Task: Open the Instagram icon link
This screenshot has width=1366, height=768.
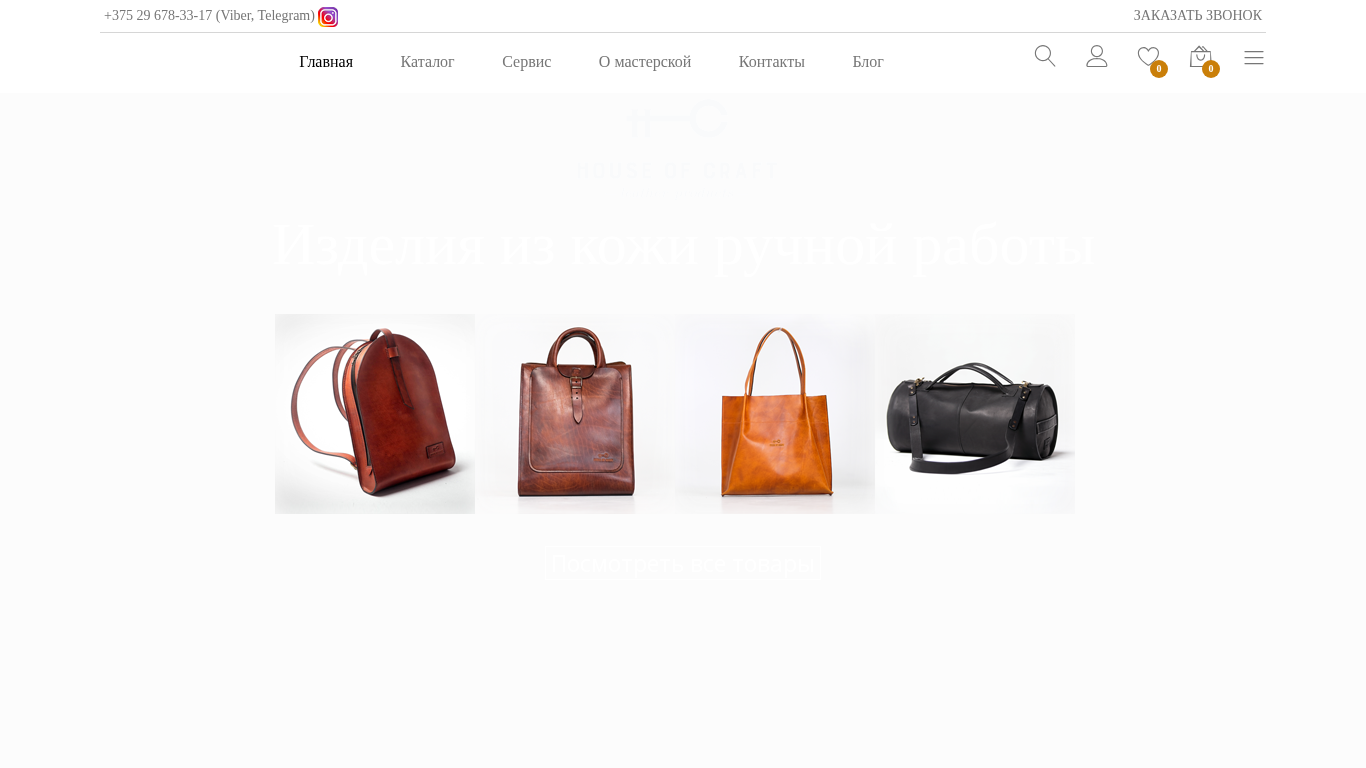Action: click(328, 17)
